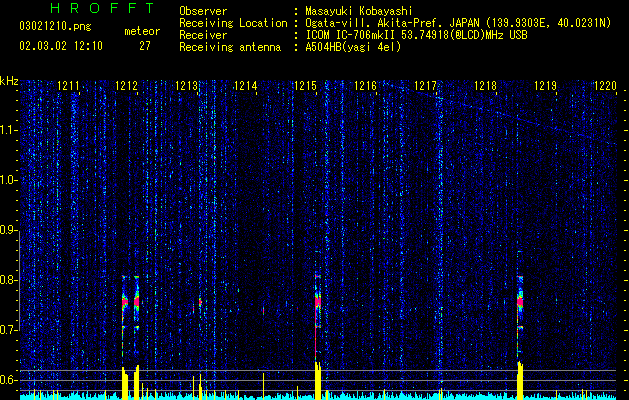629x400 pixels.
Task: Click the date stamp 02.03.02 12:10
Action: [61, 46]
